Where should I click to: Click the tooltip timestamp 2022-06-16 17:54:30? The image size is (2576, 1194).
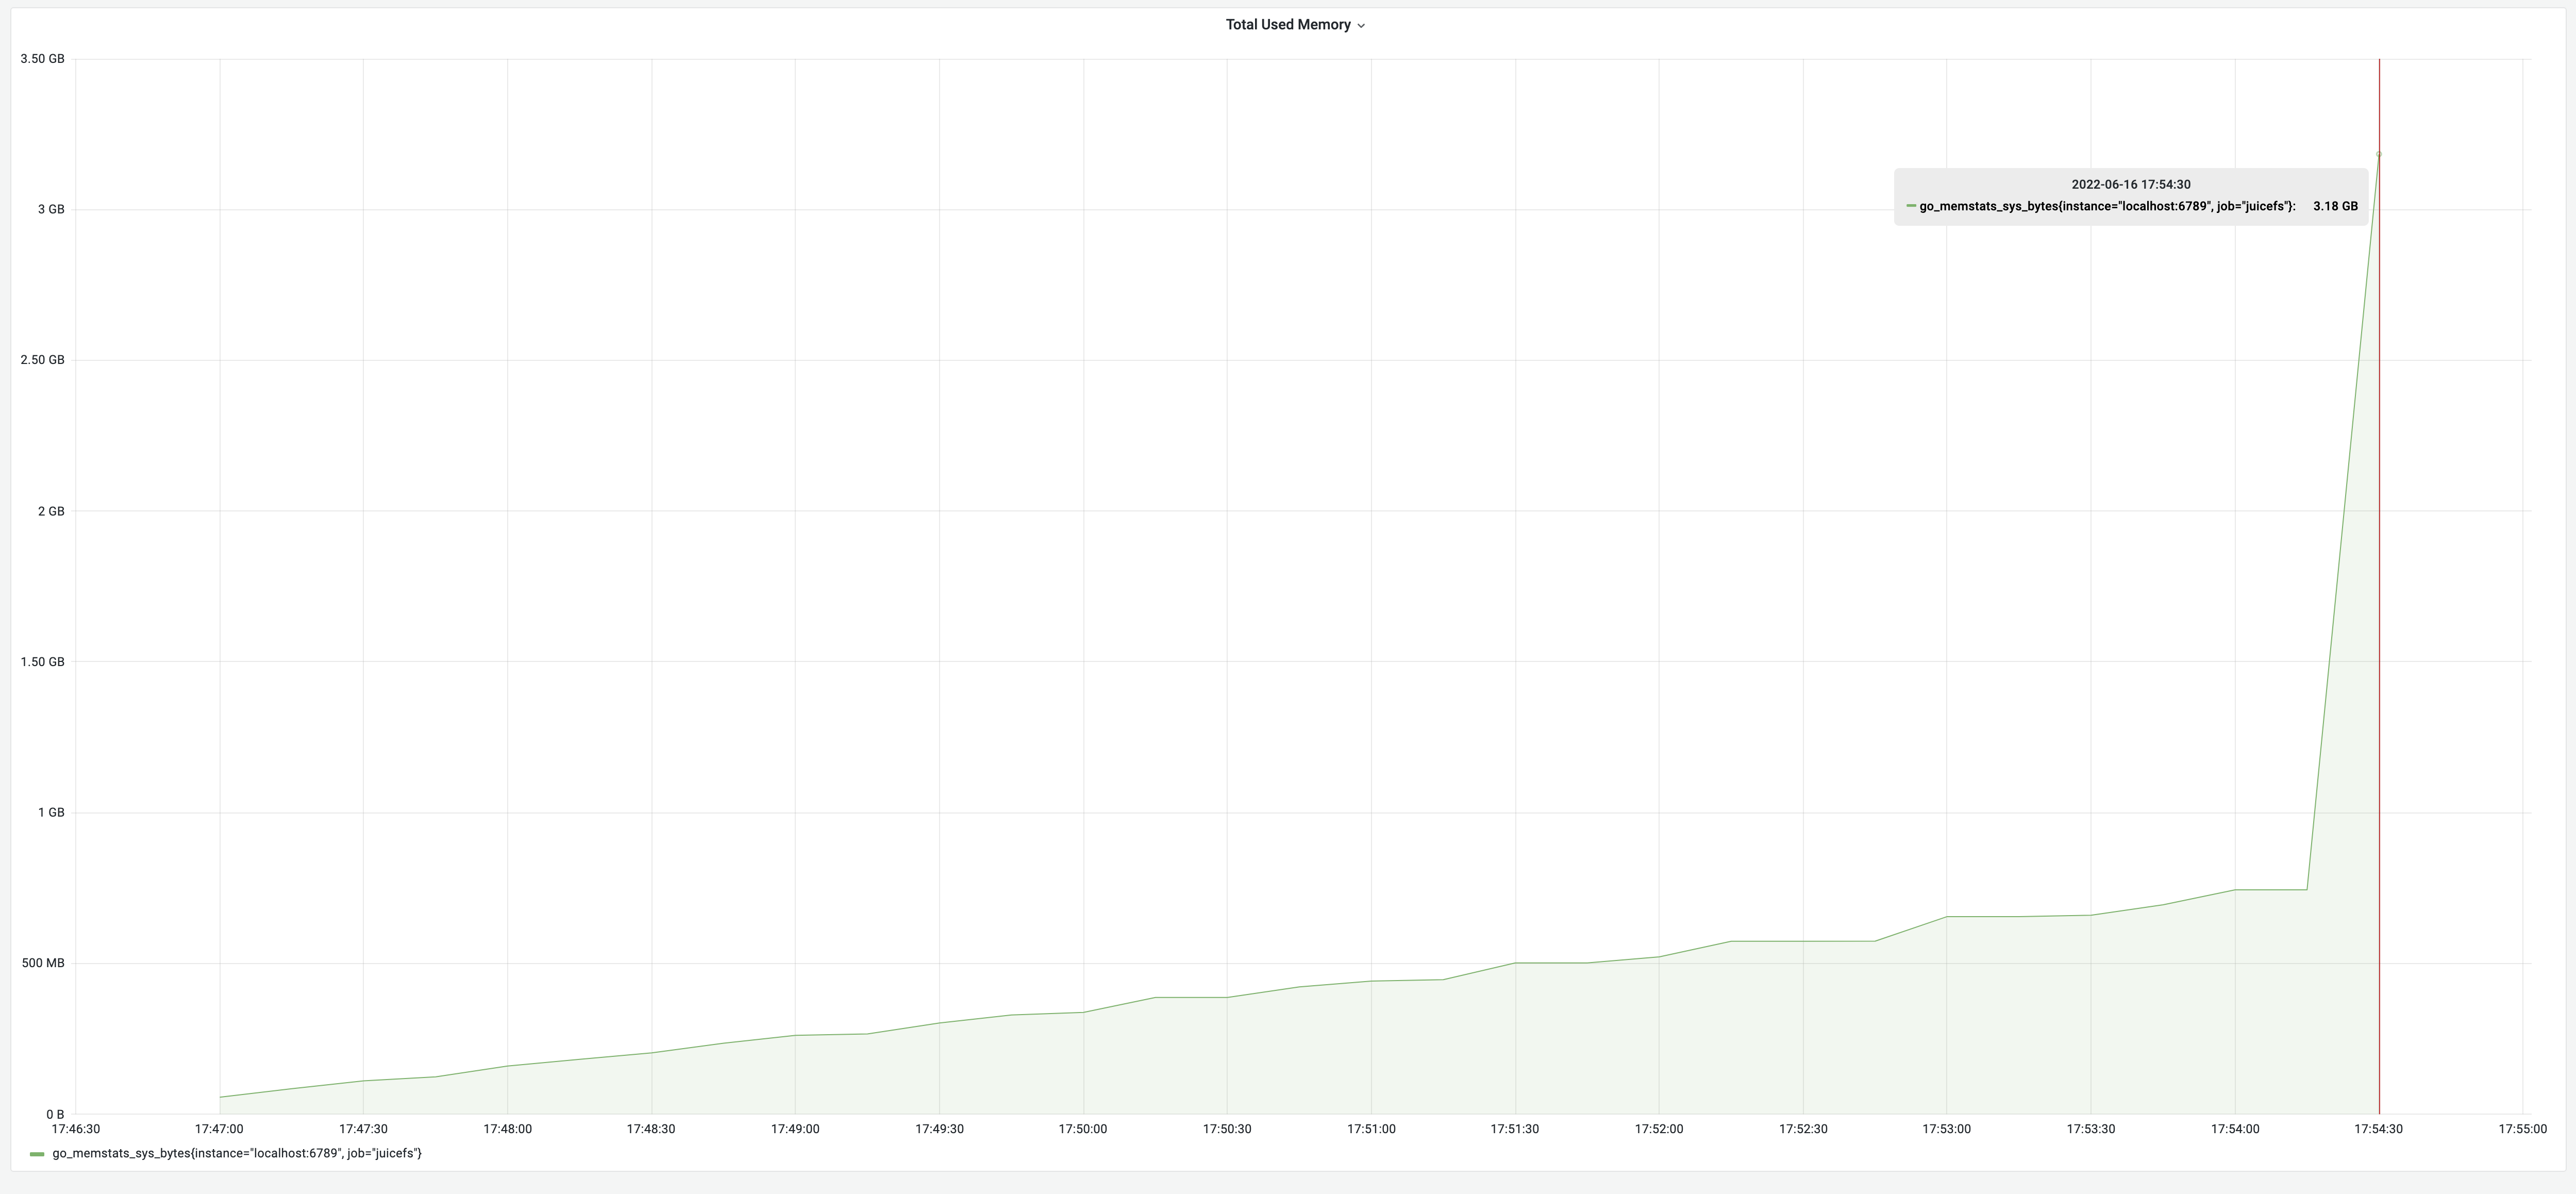[2130, 184]
